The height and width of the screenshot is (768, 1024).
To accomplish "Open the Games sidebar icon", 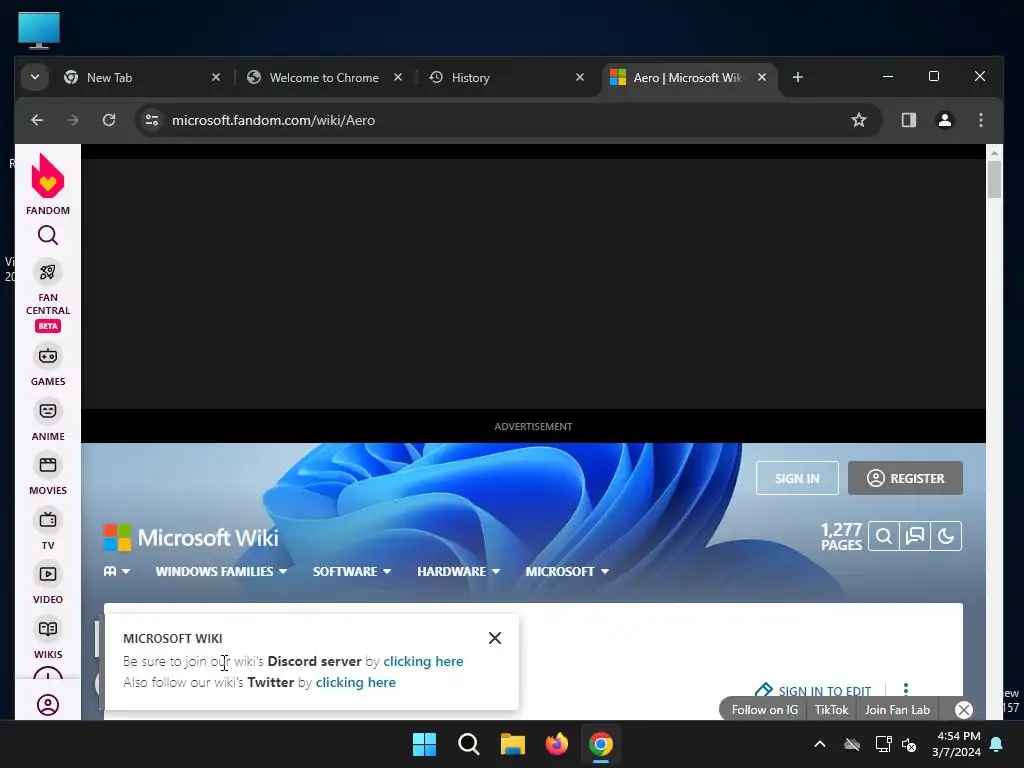I will coord(48,357).
